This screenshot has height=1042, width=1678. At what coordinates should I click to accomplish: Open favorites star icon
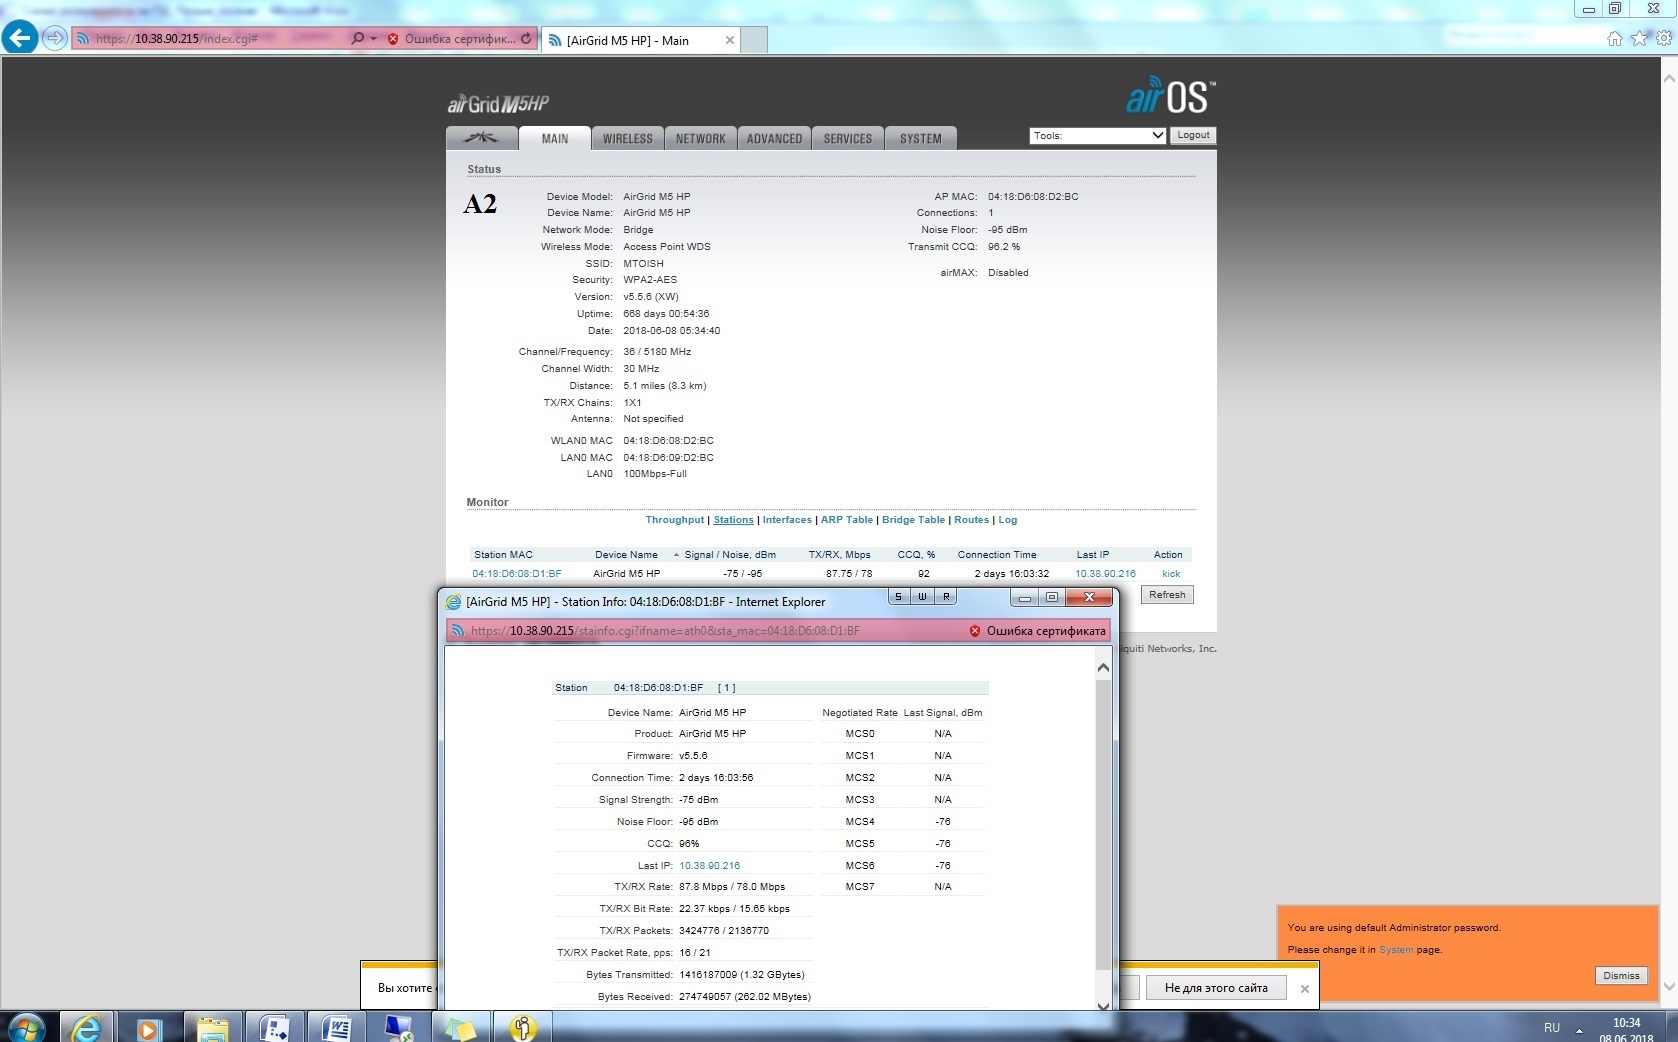(1639, 38)
